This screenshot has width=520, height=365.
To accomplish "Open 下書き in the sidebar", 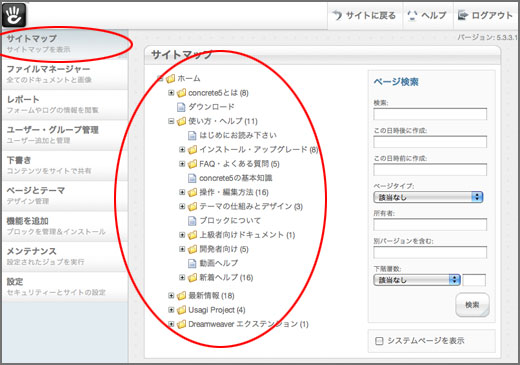I will pyautogui.click(x=65, y=165).
